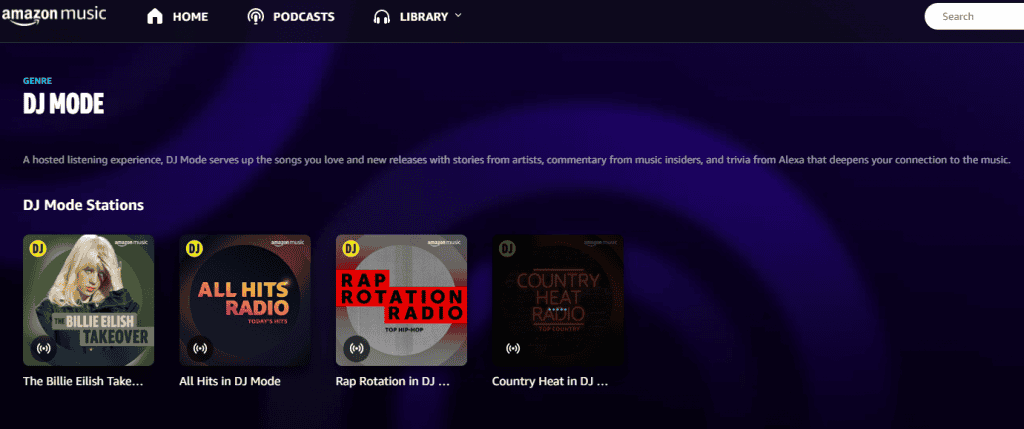
Task: Click the Podcasts microphone icon
Action: click(x=256, y=16)
